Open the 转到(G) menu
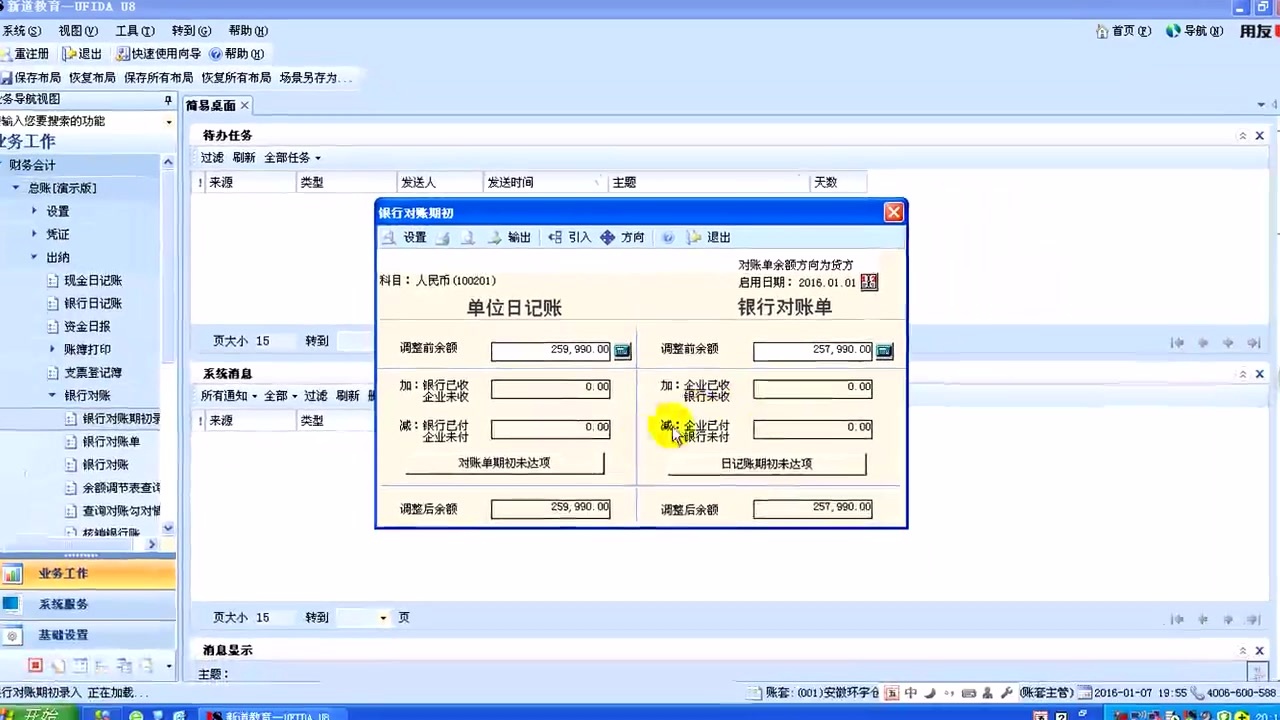 192,31
